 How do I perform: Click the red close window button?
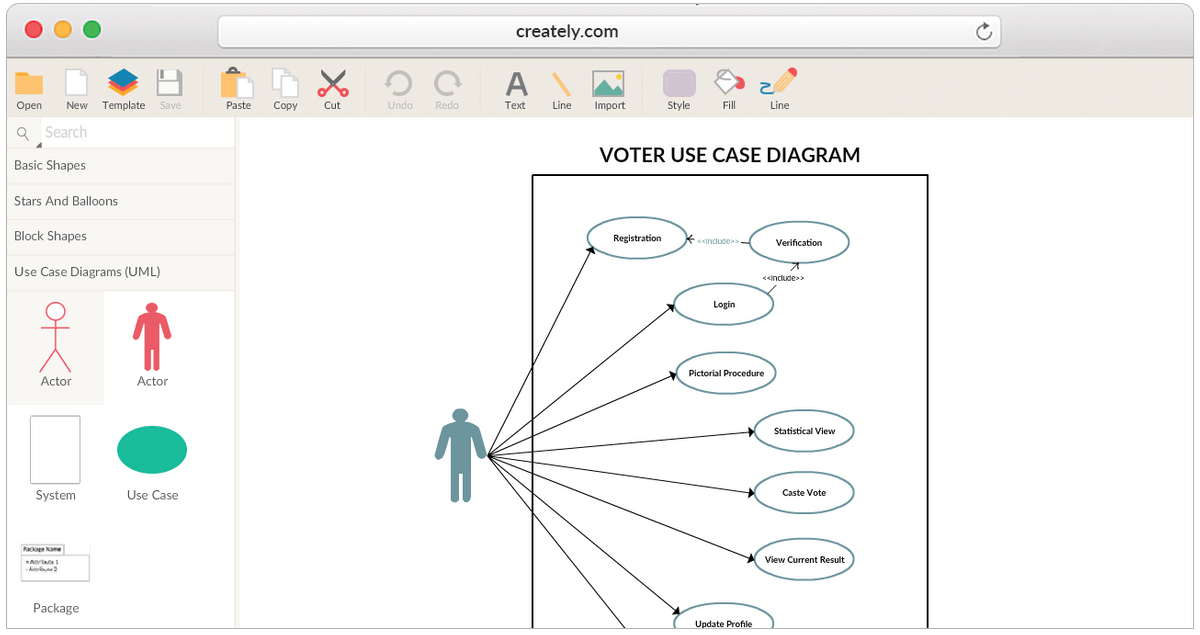tap(33, 29)
